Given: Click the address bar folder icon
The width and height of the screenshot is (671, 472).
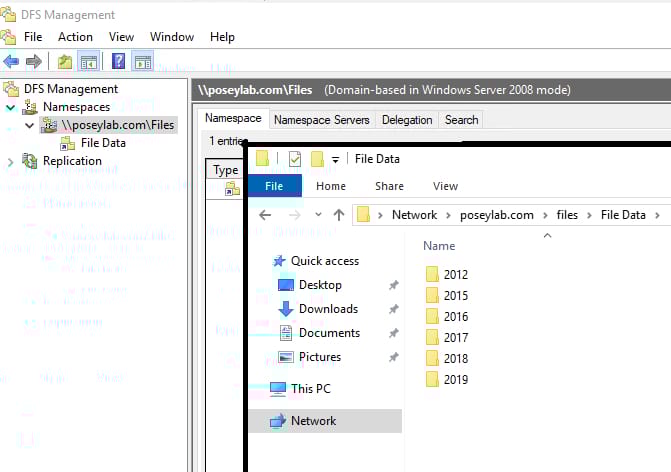Looking at the screenshot, I should 363,214.
